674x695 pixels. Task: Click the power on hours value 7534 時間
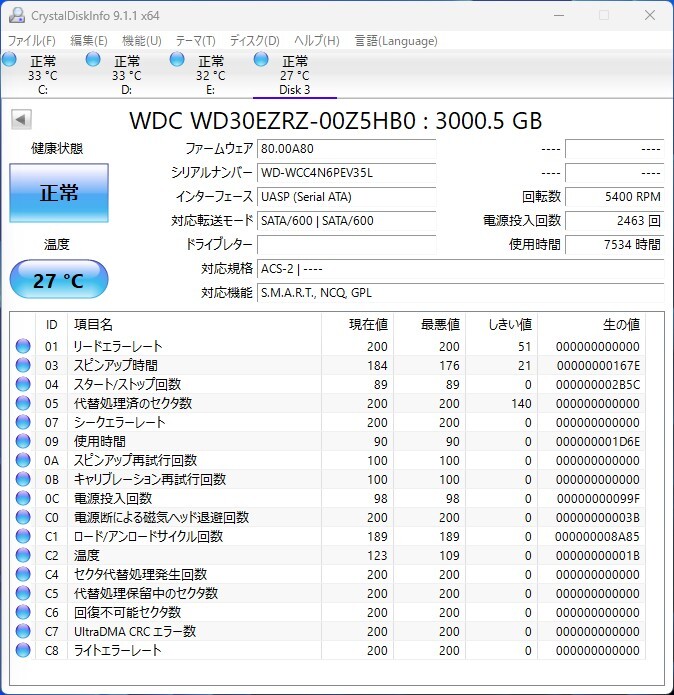pyautogui.click(x=615, y=244)
